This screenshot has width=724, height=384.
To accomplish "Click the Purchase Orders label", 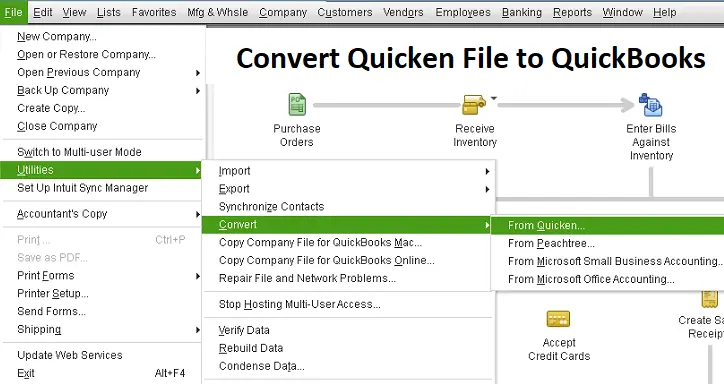I will (x=297, y=135).
